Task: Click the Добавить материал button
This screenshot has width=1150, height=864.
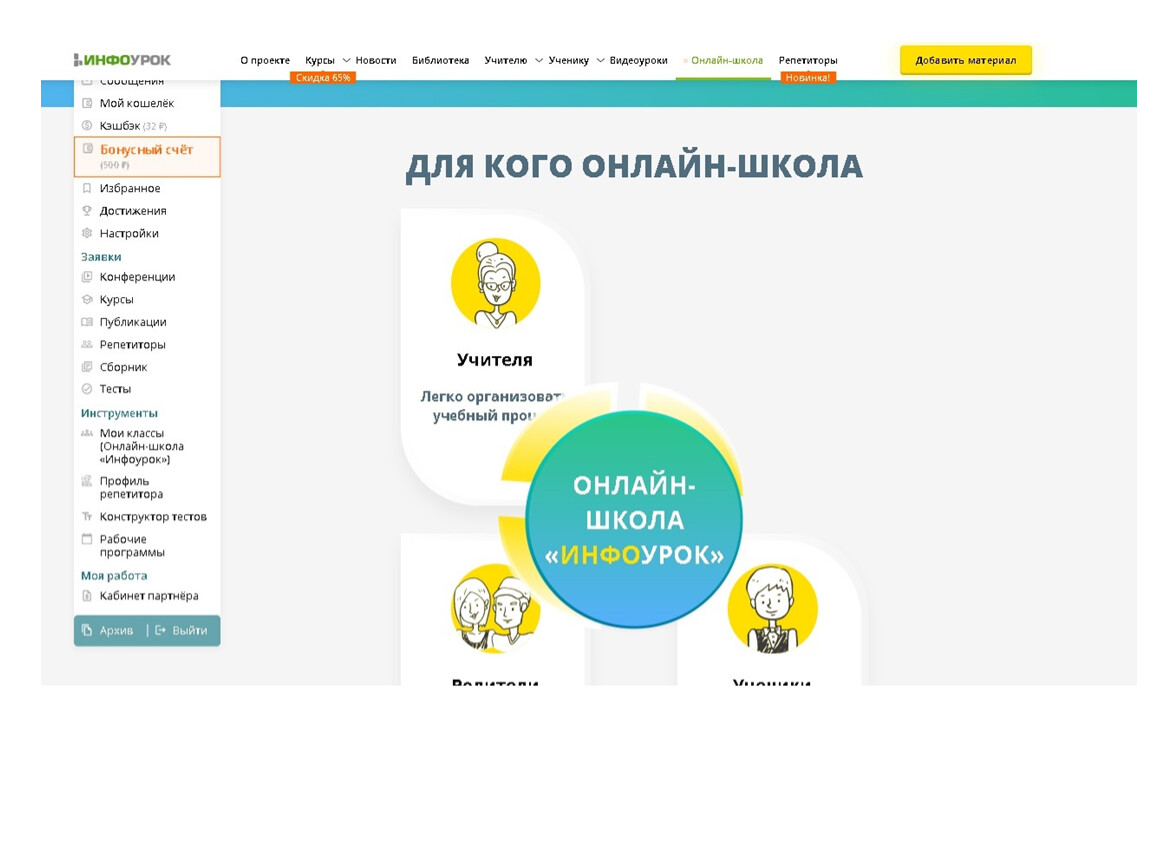Action: pyautogui.click(x=966, y=60)
